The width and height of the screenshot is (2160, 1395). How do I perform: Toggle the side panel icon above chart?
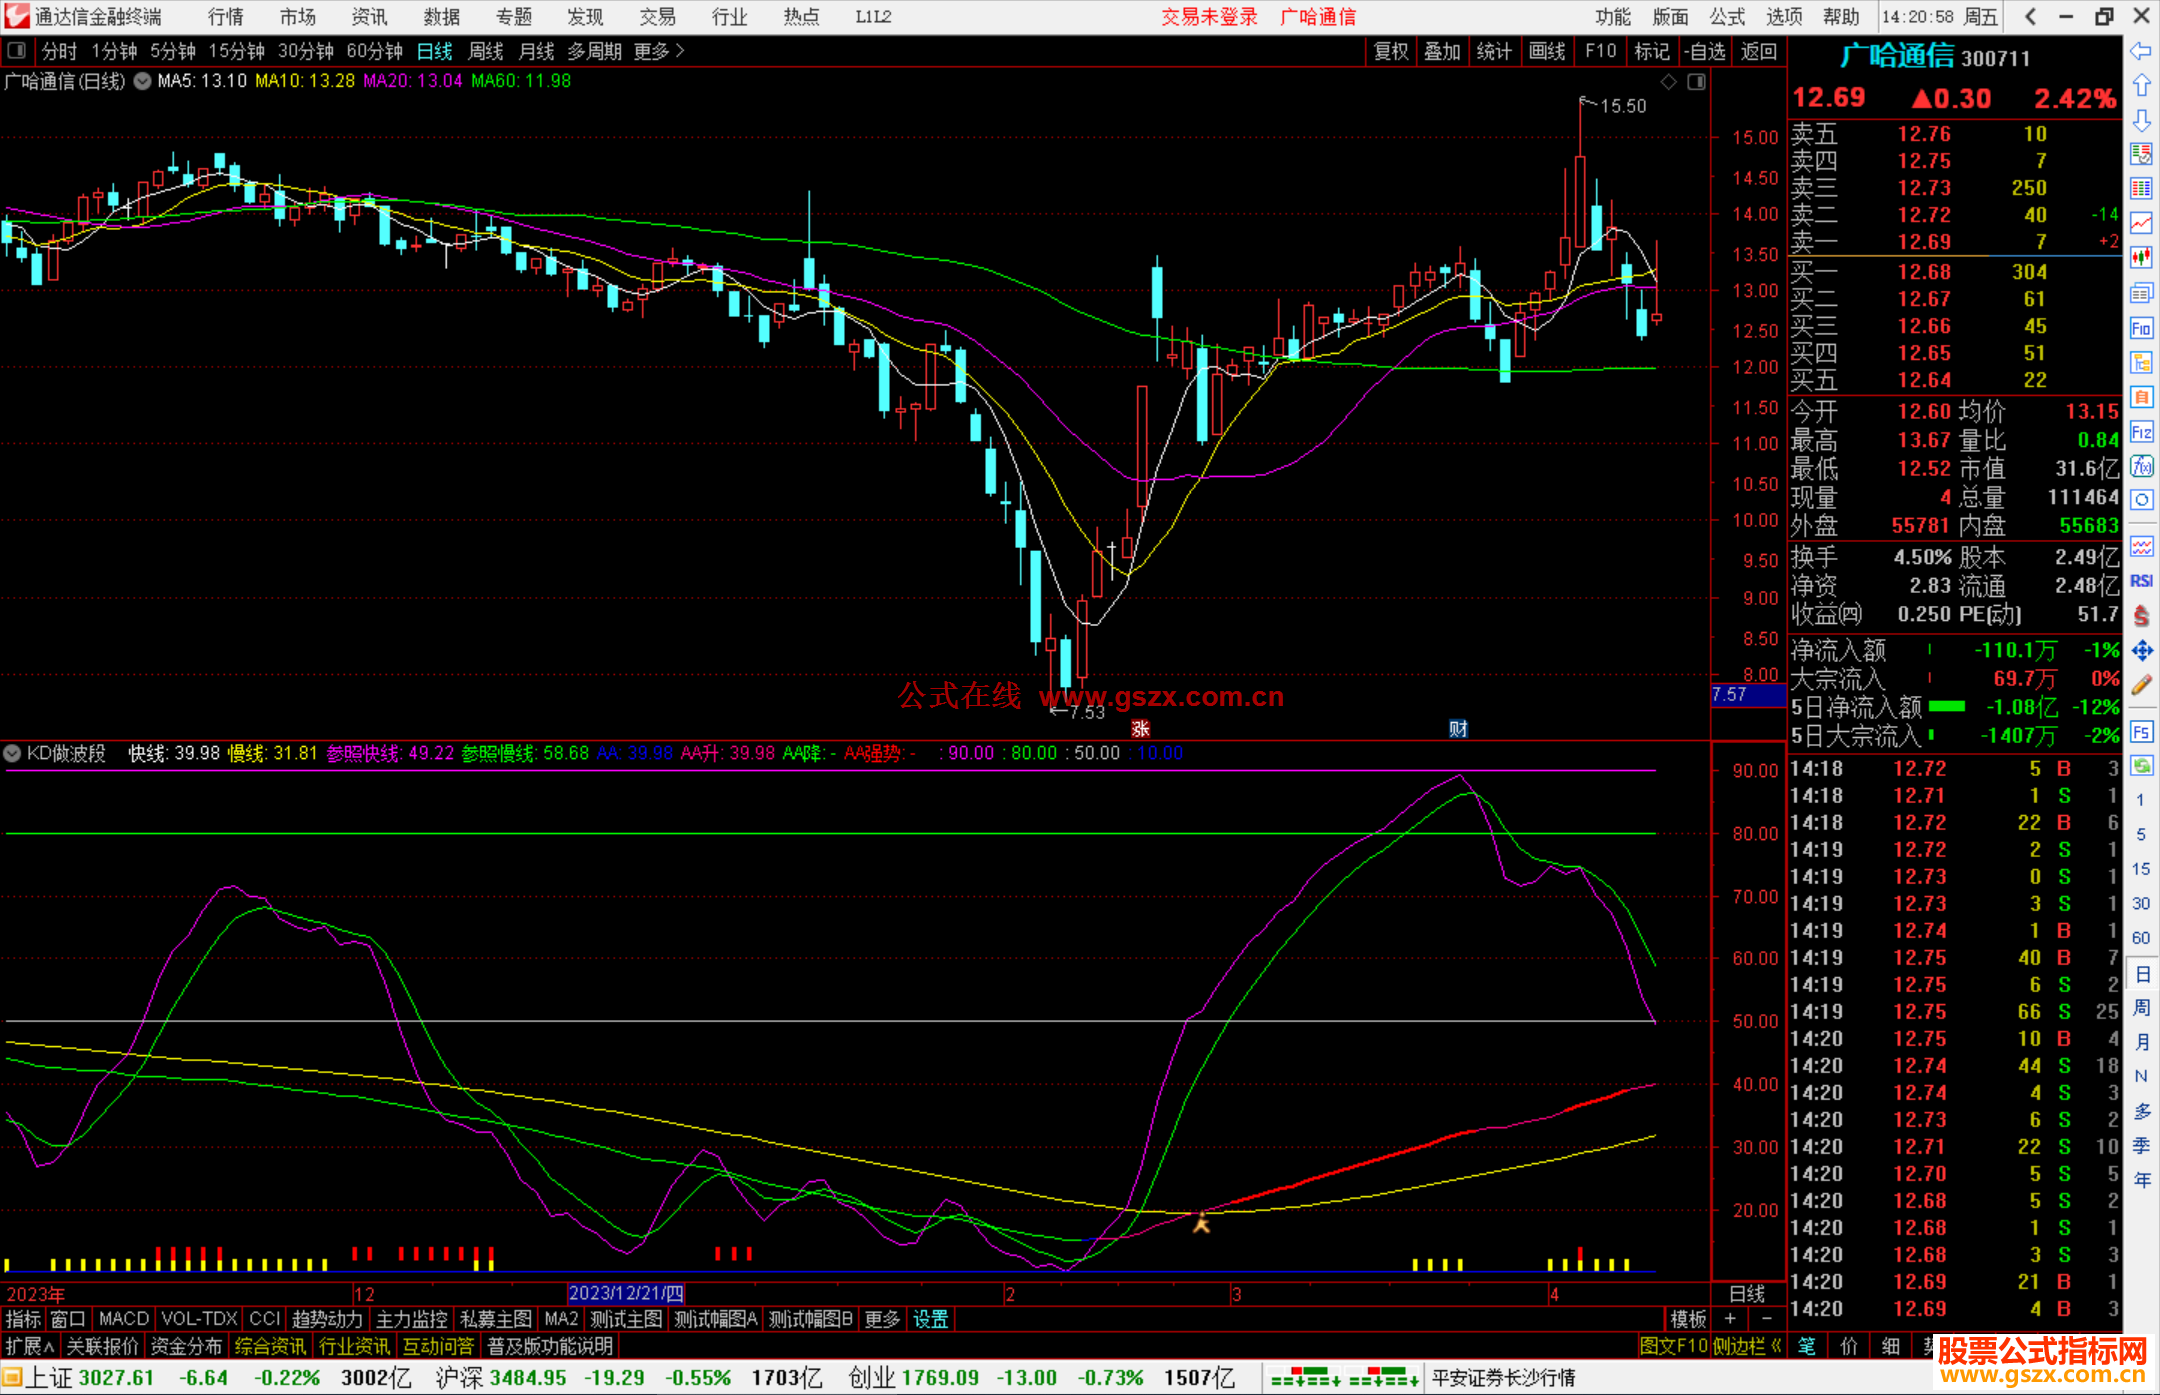[1696, 82]
